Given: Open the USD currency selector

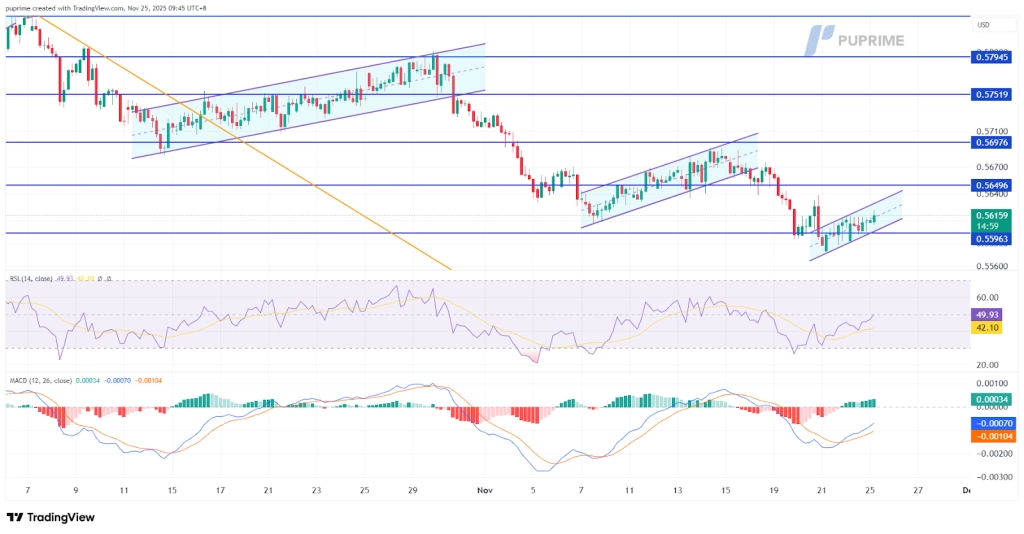Looking at the screenshot, I should point(983,25).
